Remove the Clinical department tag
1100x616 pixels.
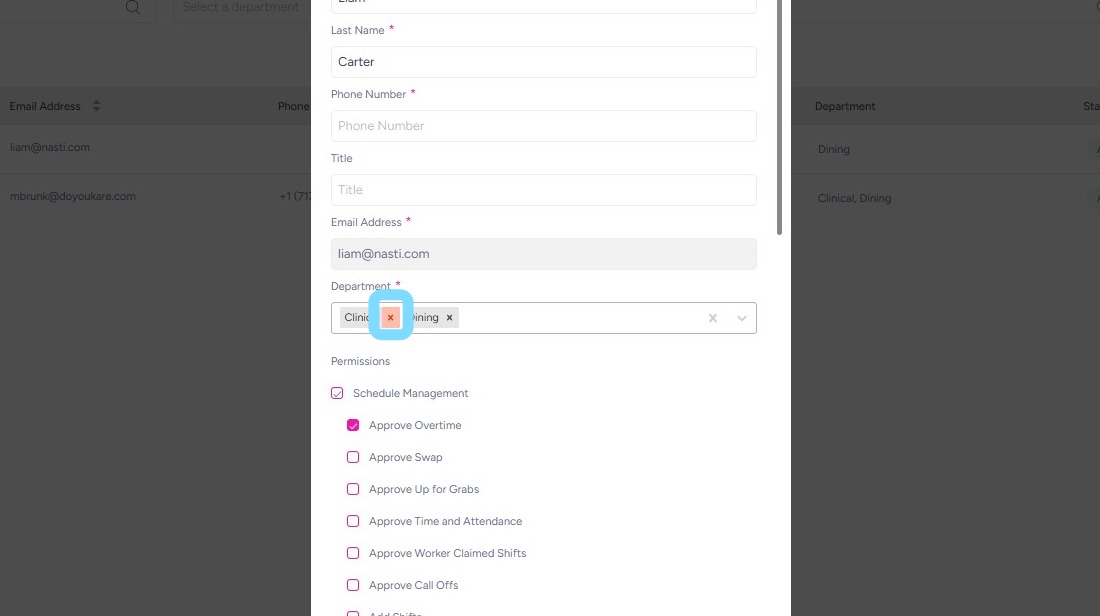click(391, 318)
